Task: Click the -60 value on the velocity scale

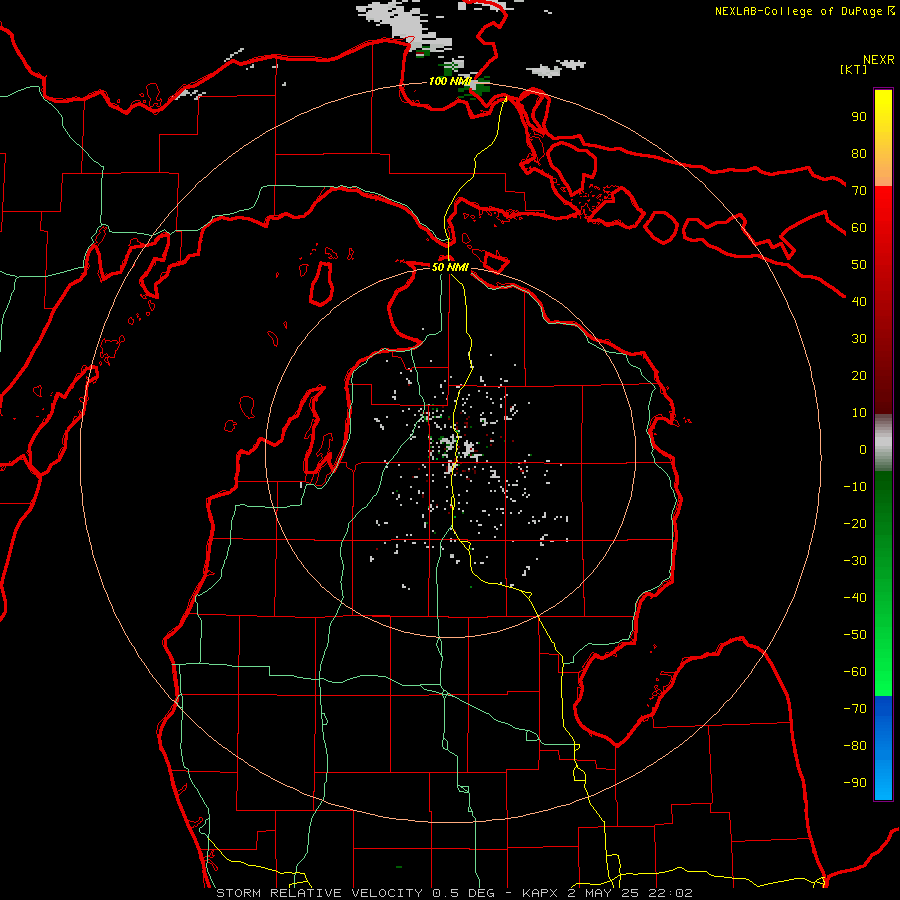Action: click(x=855, y=672)
